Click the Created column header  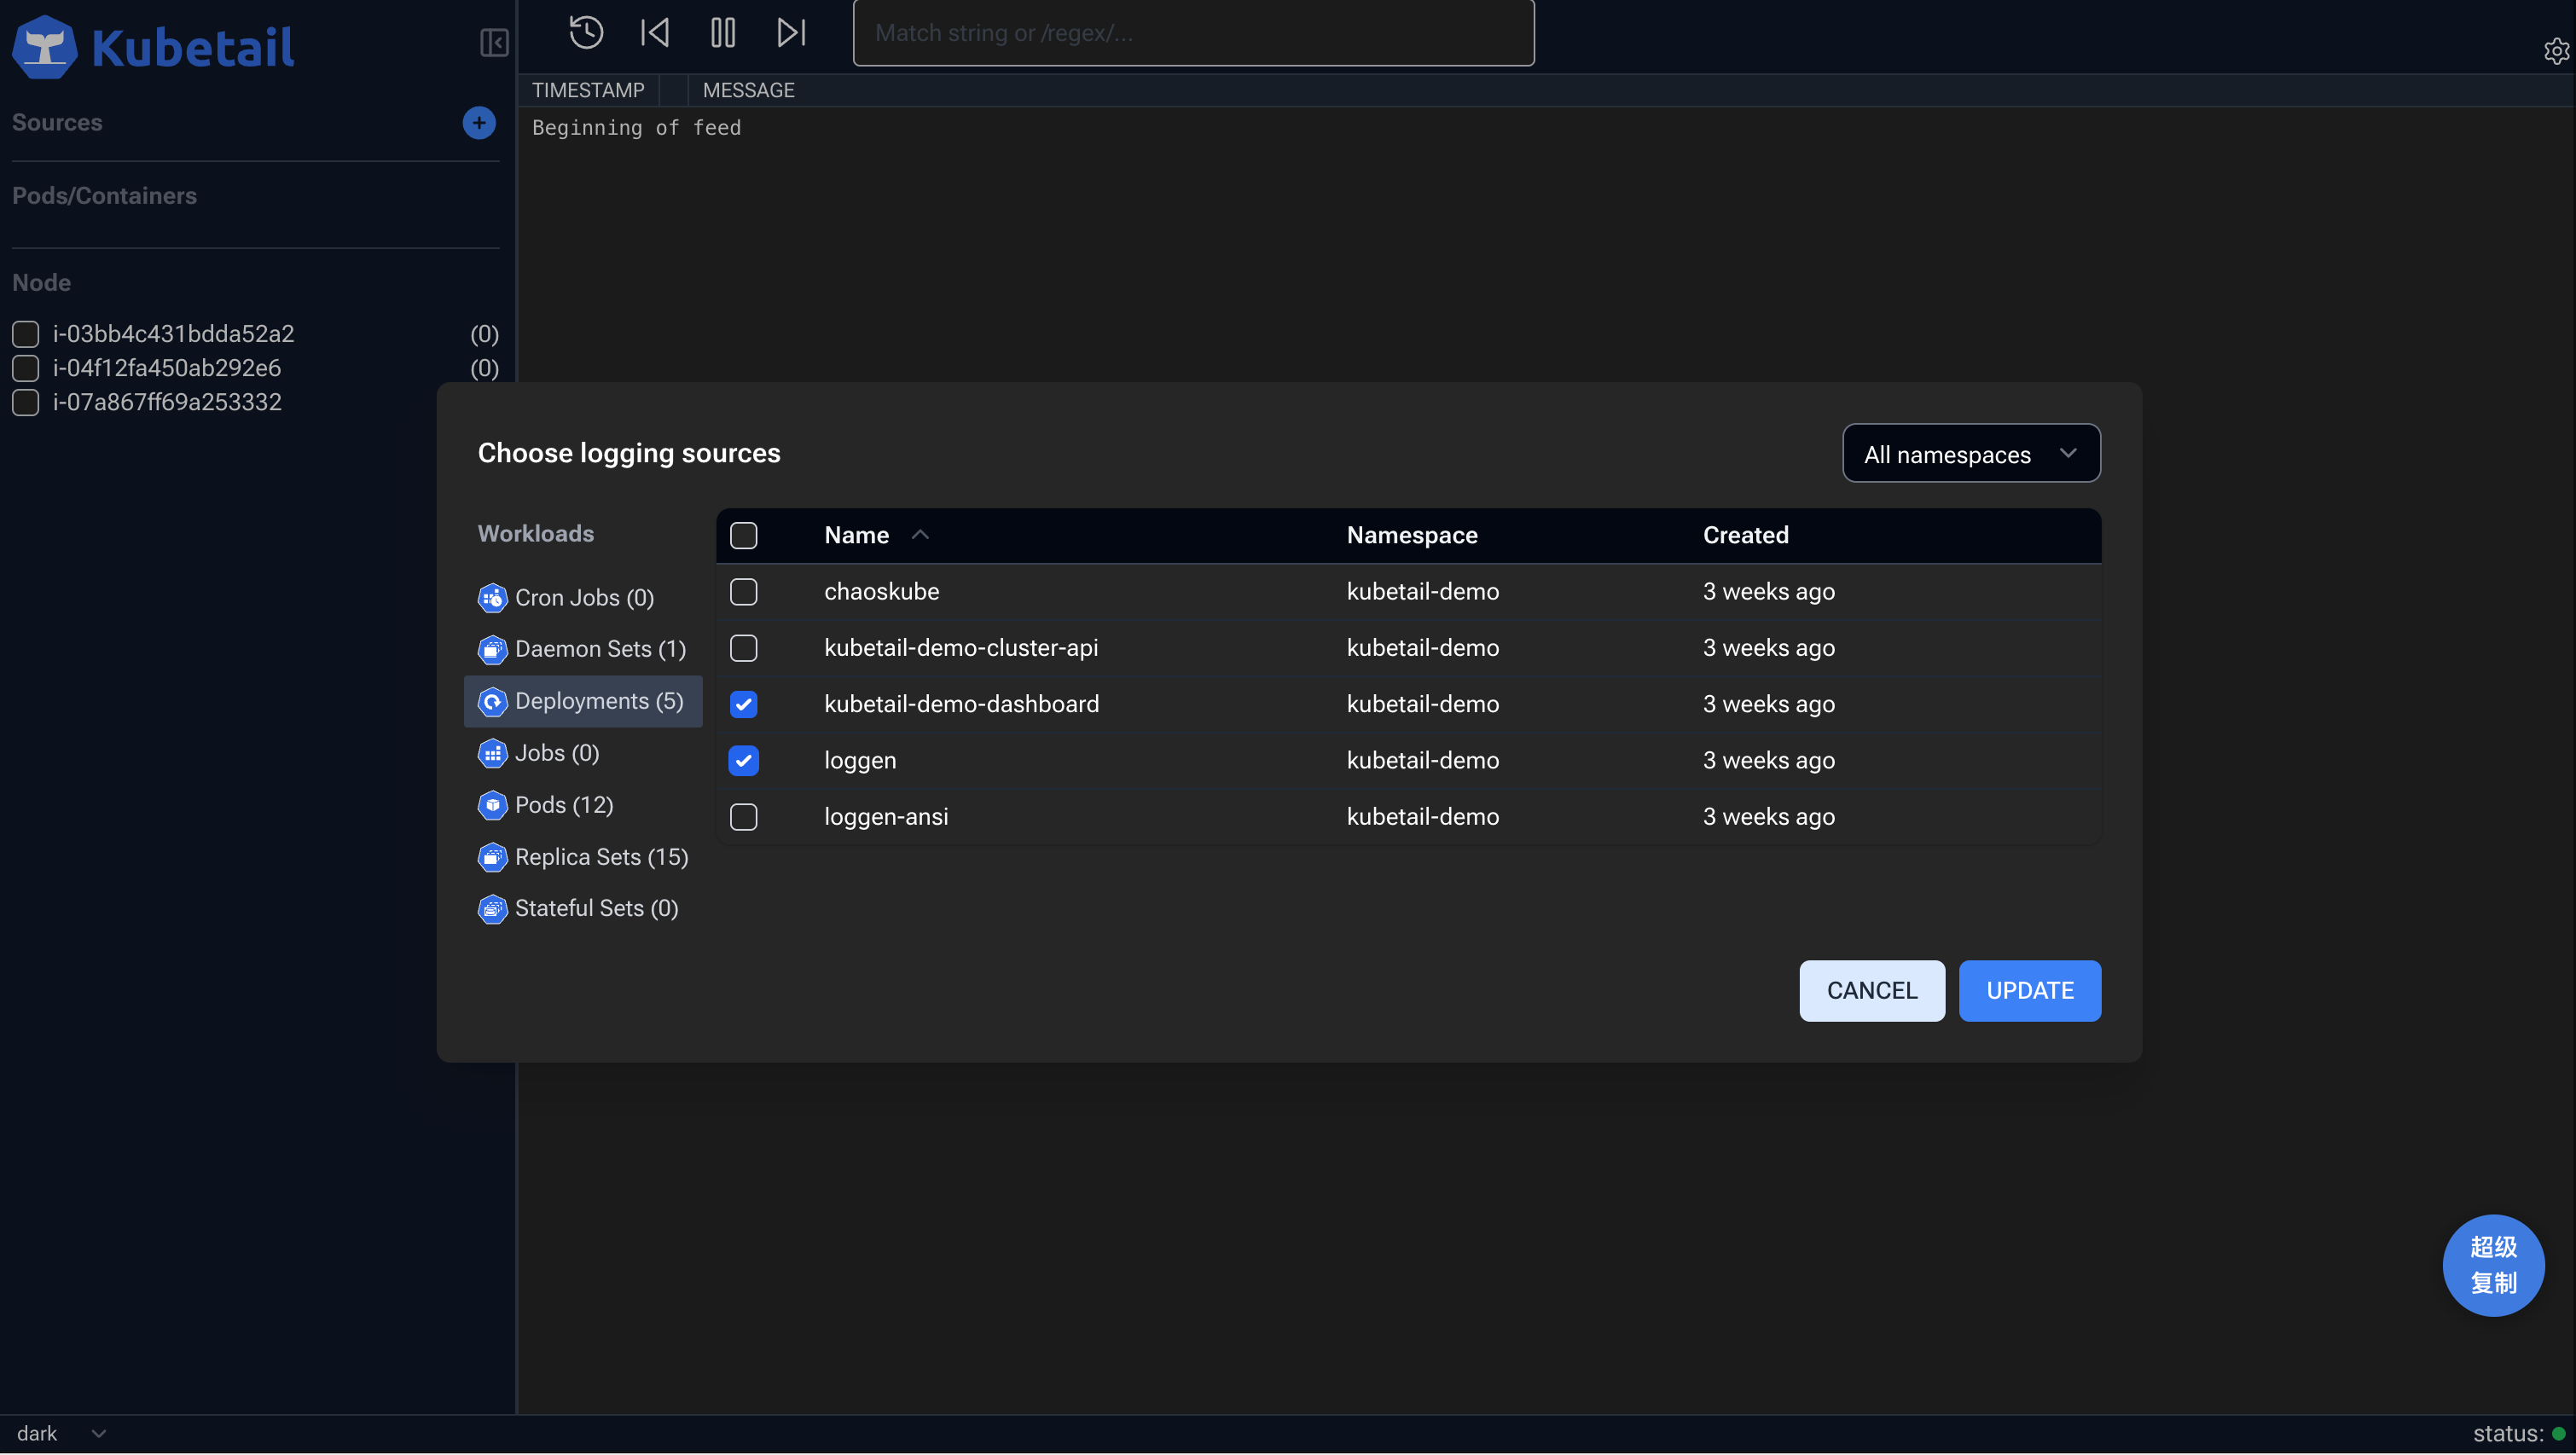pos(1746,535)
